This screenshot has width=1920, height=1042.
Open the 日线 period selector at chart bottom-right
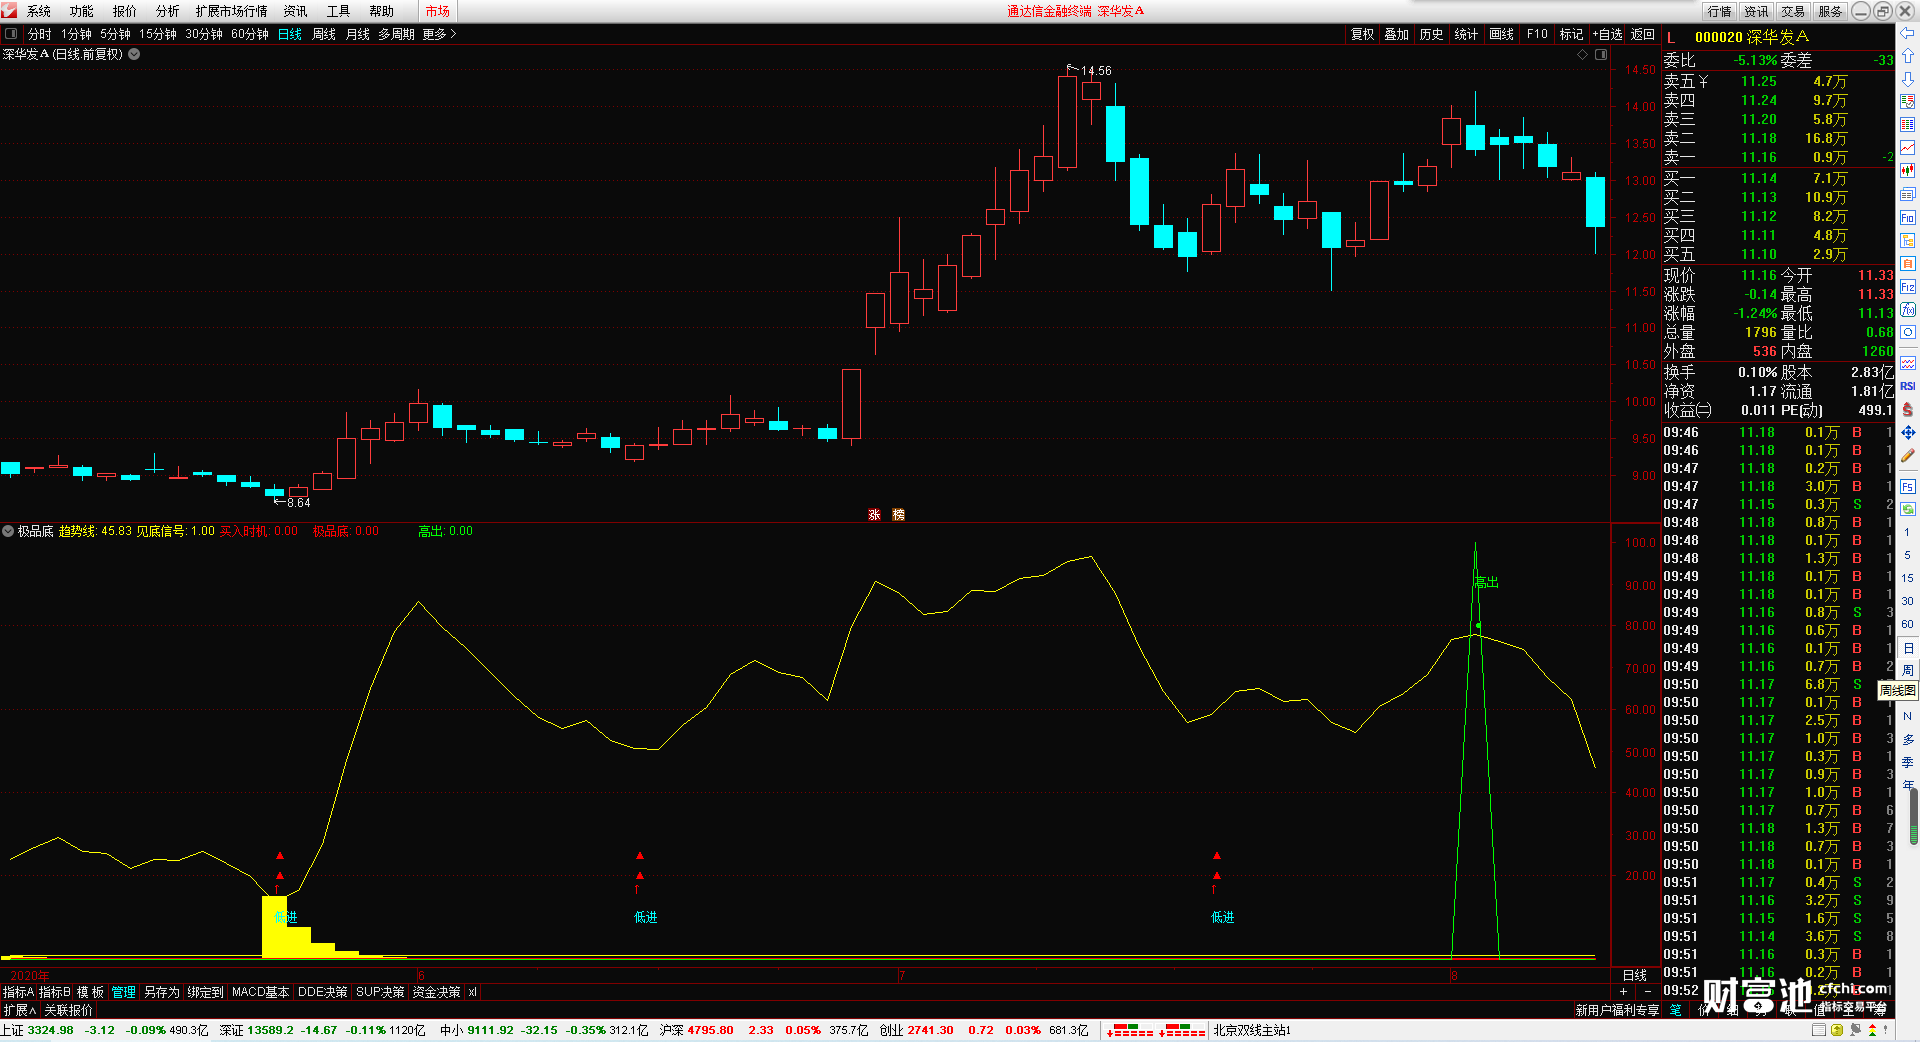pos(1635,975)
